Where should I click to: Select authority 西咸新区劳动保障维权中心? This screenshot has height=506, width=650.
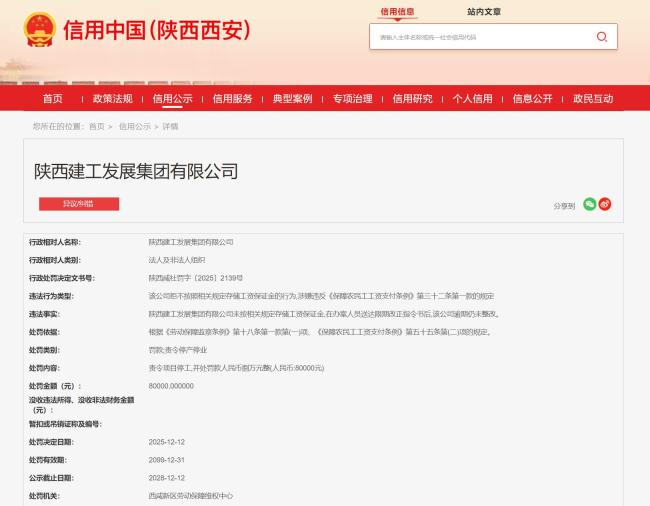[191, 496]
